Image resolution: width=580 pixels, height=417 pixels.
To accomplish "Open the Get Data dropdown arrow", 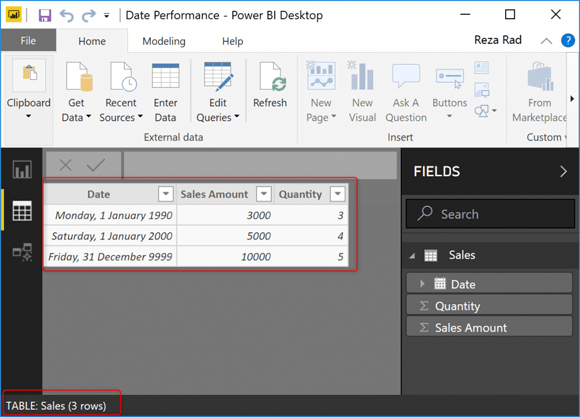I will tap(88, 117).
